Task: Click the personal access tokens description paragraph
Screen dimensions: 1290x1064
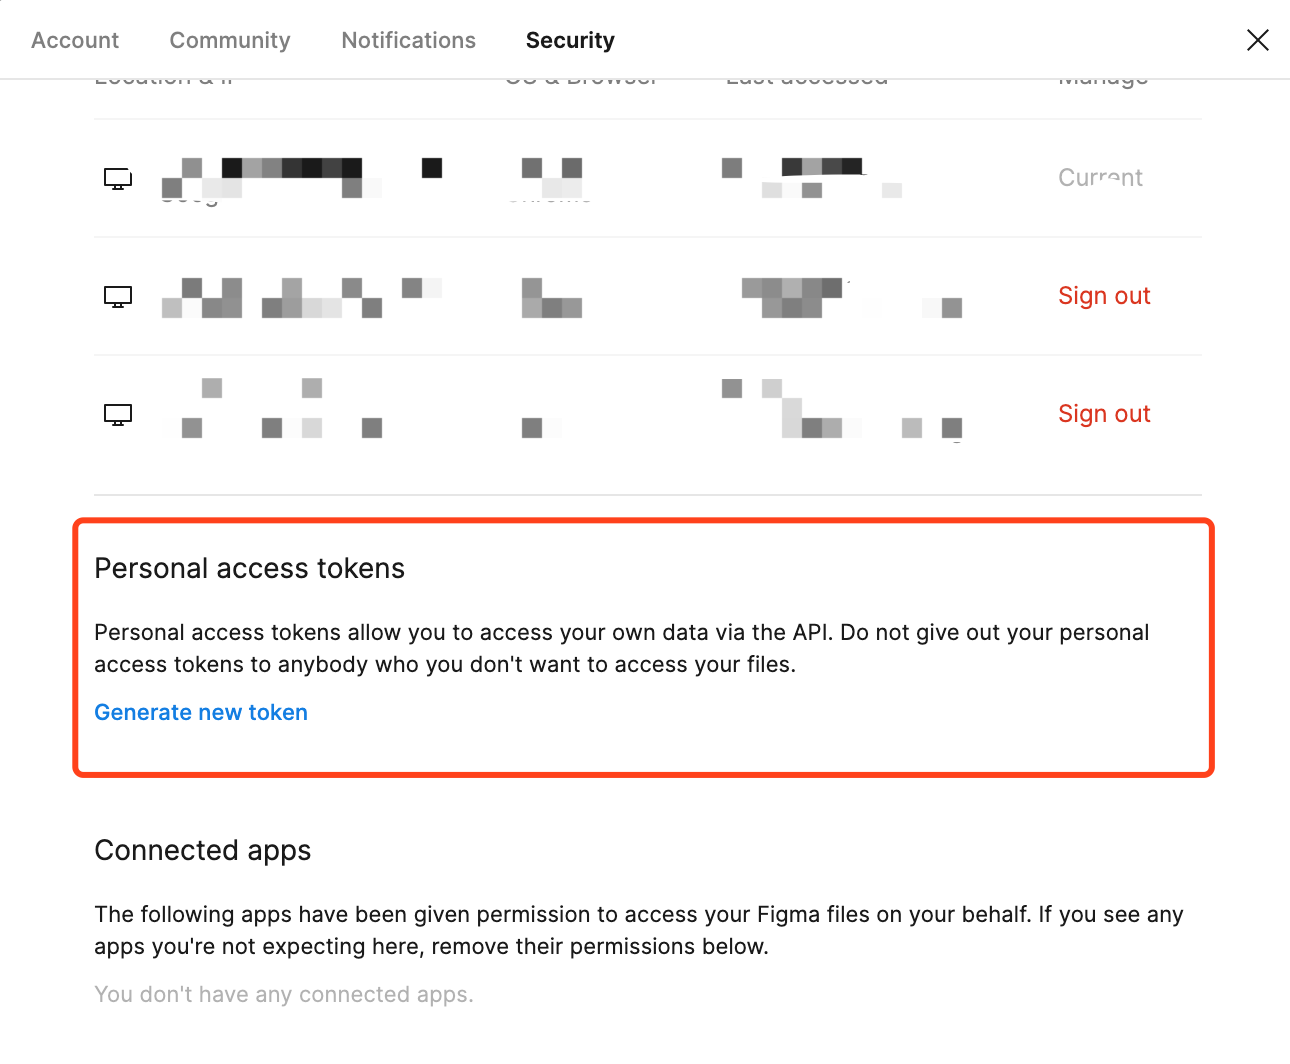Action: click(620, 648)
